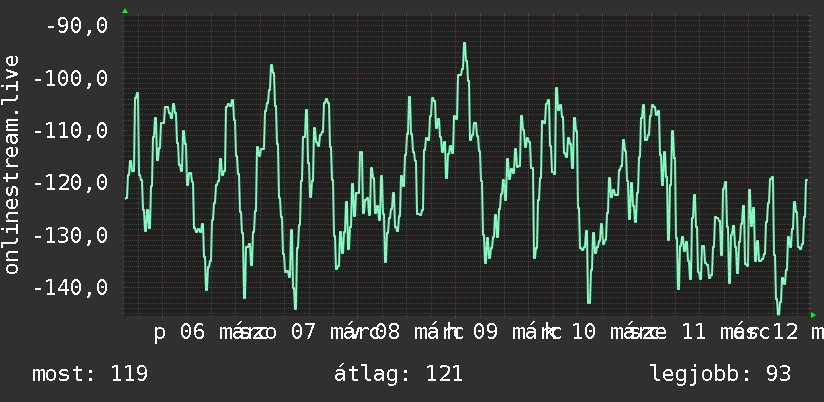Click the -90,0 y-axis label
The width and height of the screenshot is (824, 402).
(77, 26)
